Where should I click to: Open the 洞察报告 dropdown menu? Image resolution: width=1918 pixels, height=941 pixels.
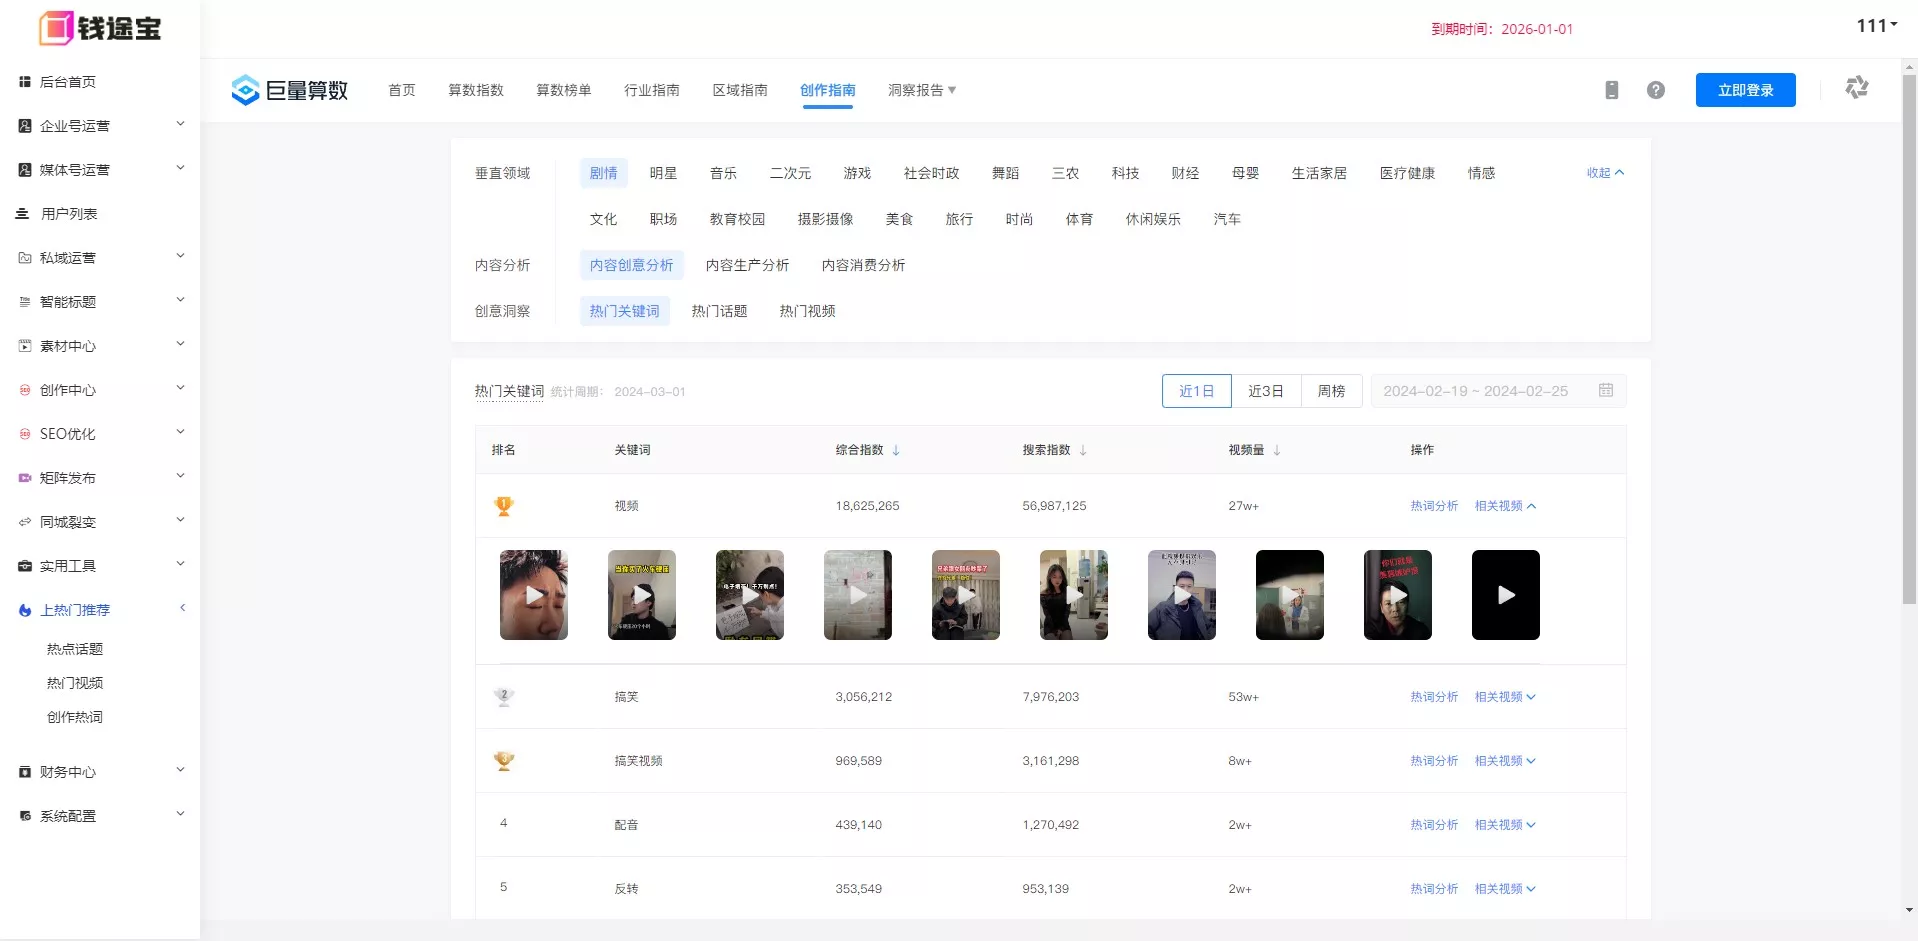coord(921,90)
